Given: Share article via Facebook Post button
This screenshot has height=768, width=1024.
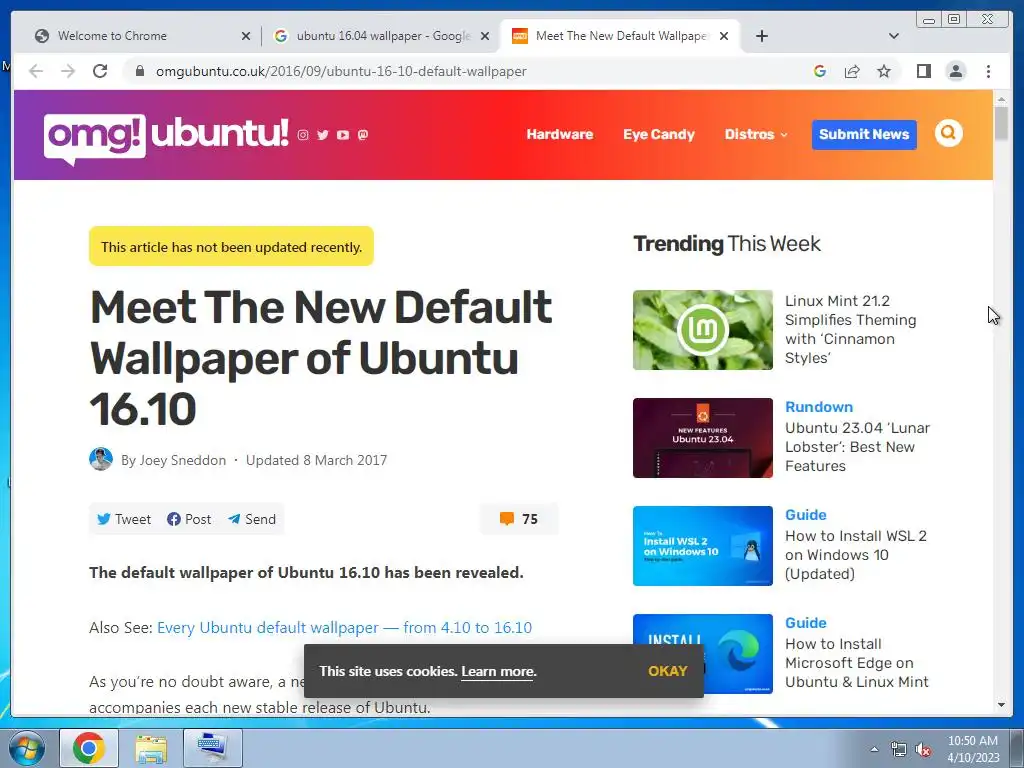Looking at the screenshot, I should pos(189,519).
